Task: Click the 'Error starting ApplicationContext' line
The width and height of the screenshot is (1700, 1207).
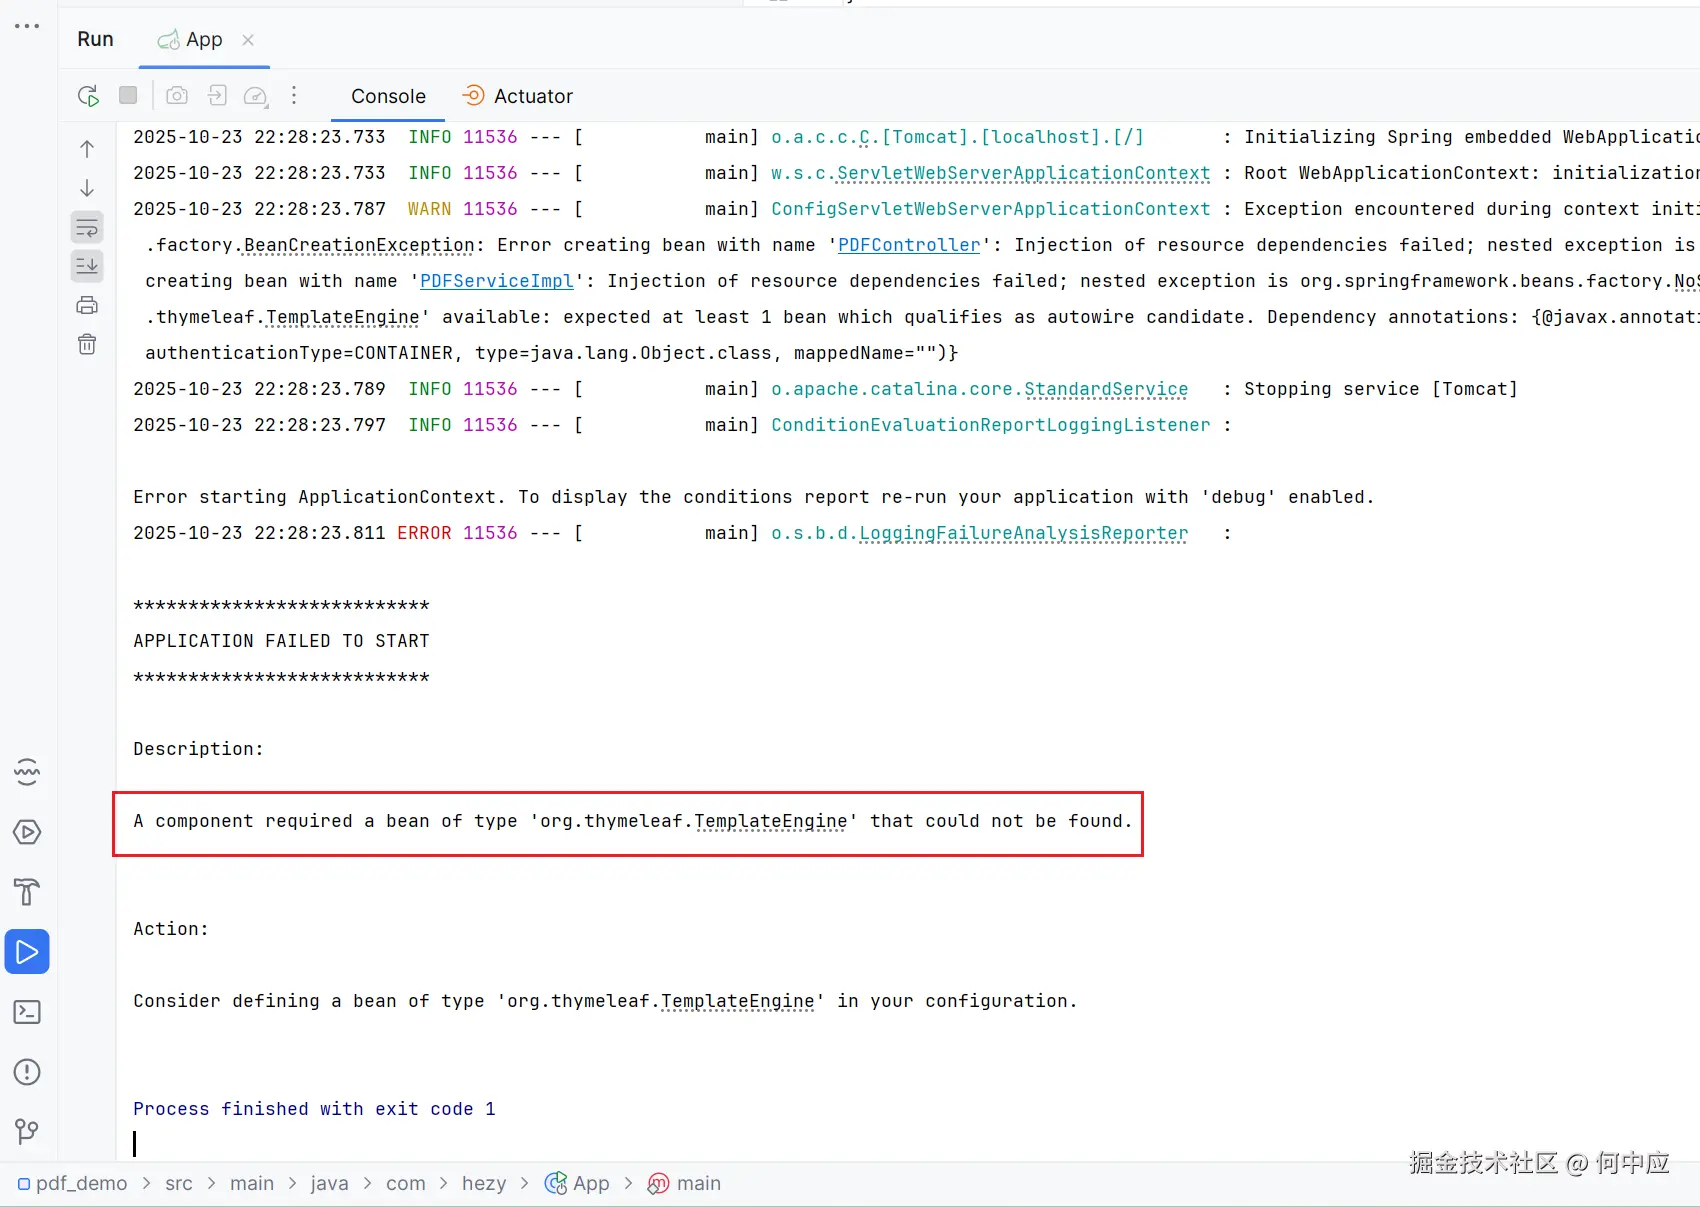Action: coord(754,497)
